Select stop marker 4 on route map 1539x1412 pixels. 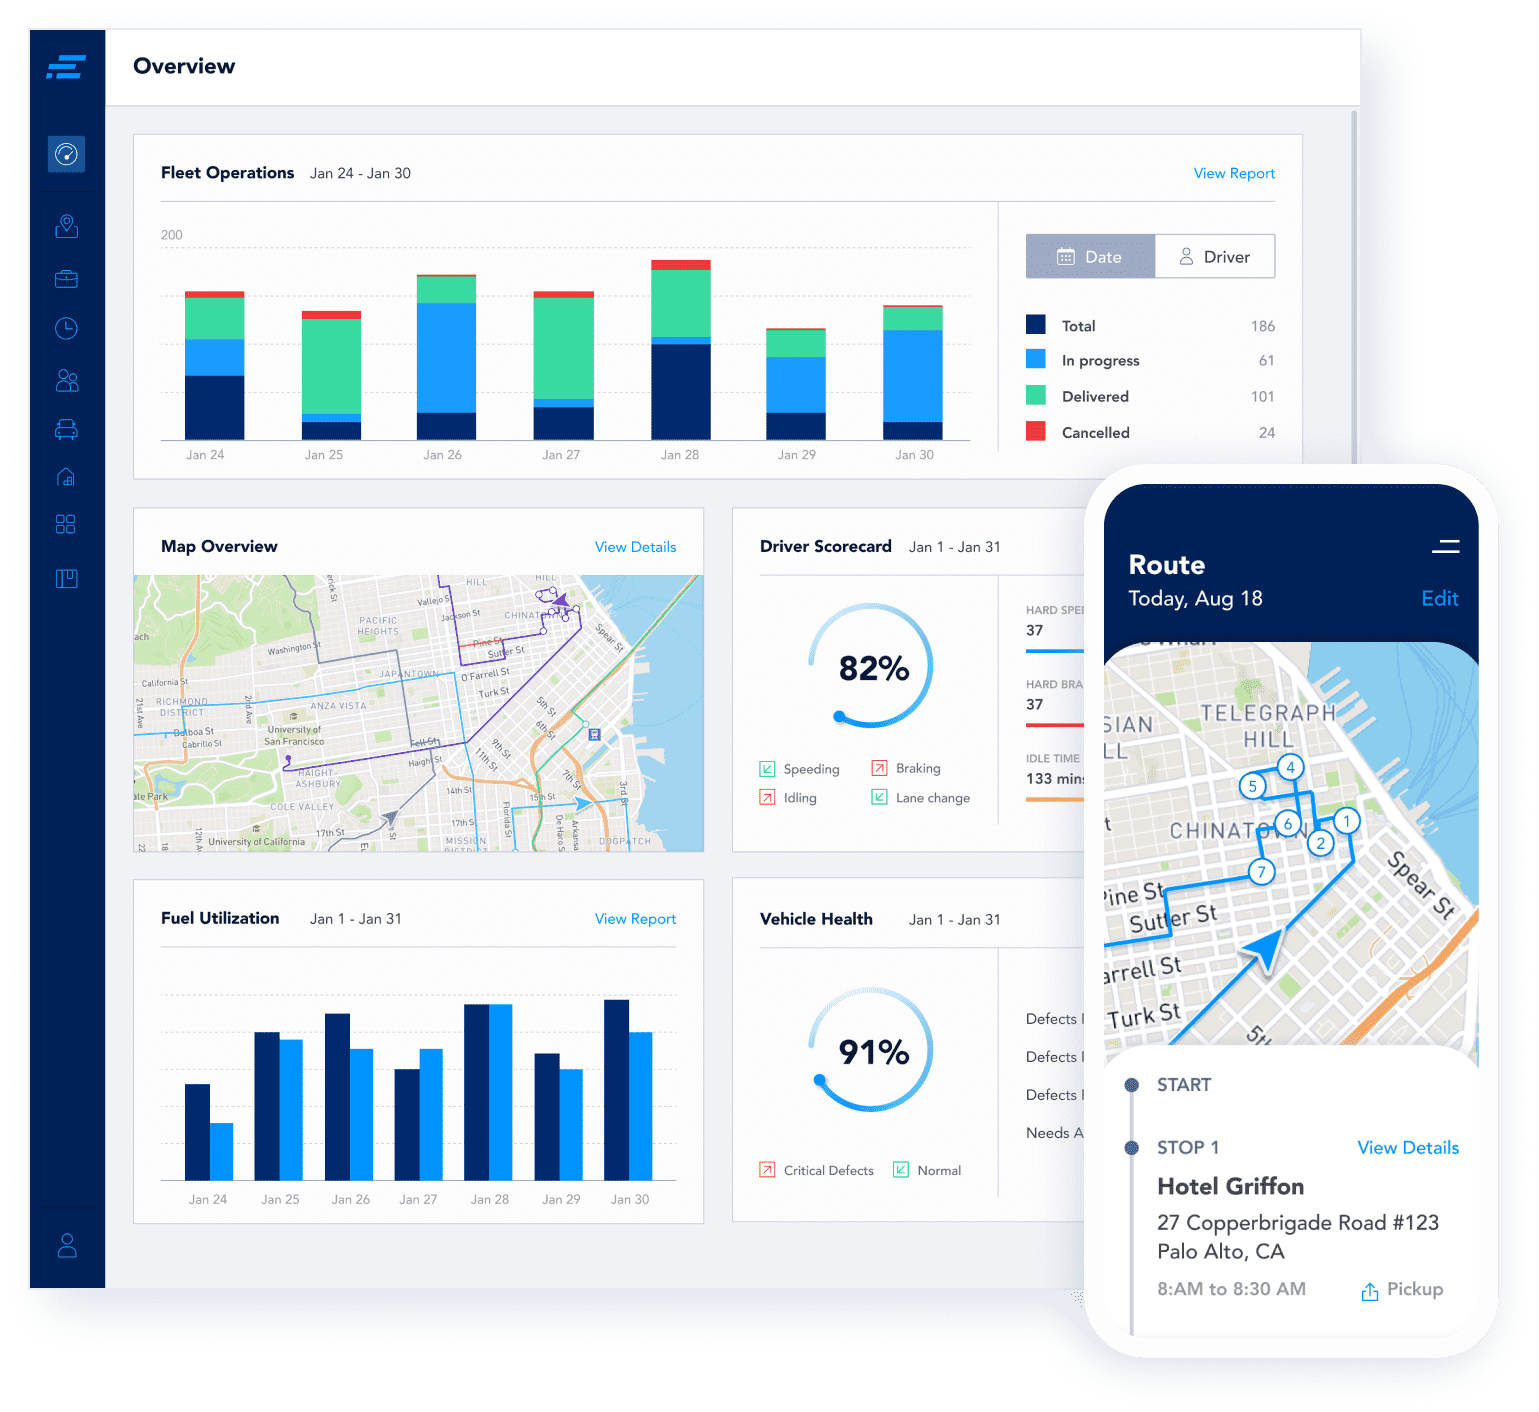1290,767
